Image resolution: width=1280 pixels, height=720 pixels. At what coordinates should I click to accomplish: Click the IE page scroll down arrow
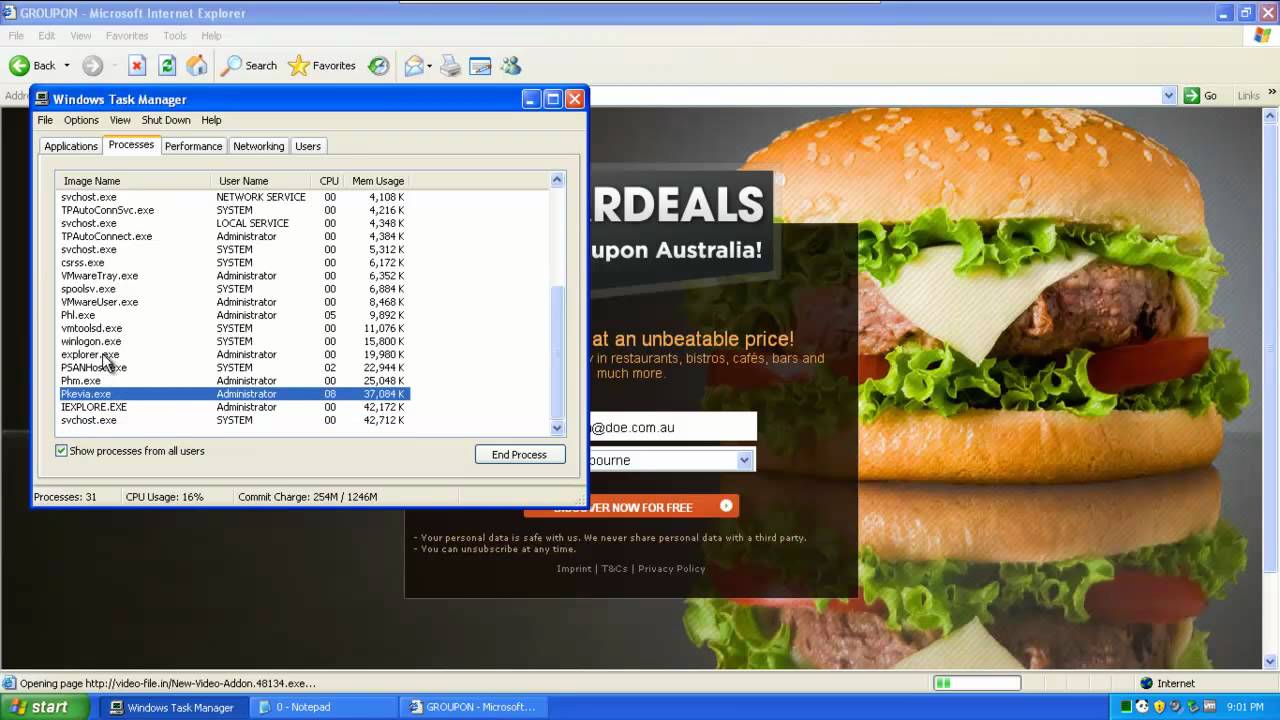coord(1270,662)
